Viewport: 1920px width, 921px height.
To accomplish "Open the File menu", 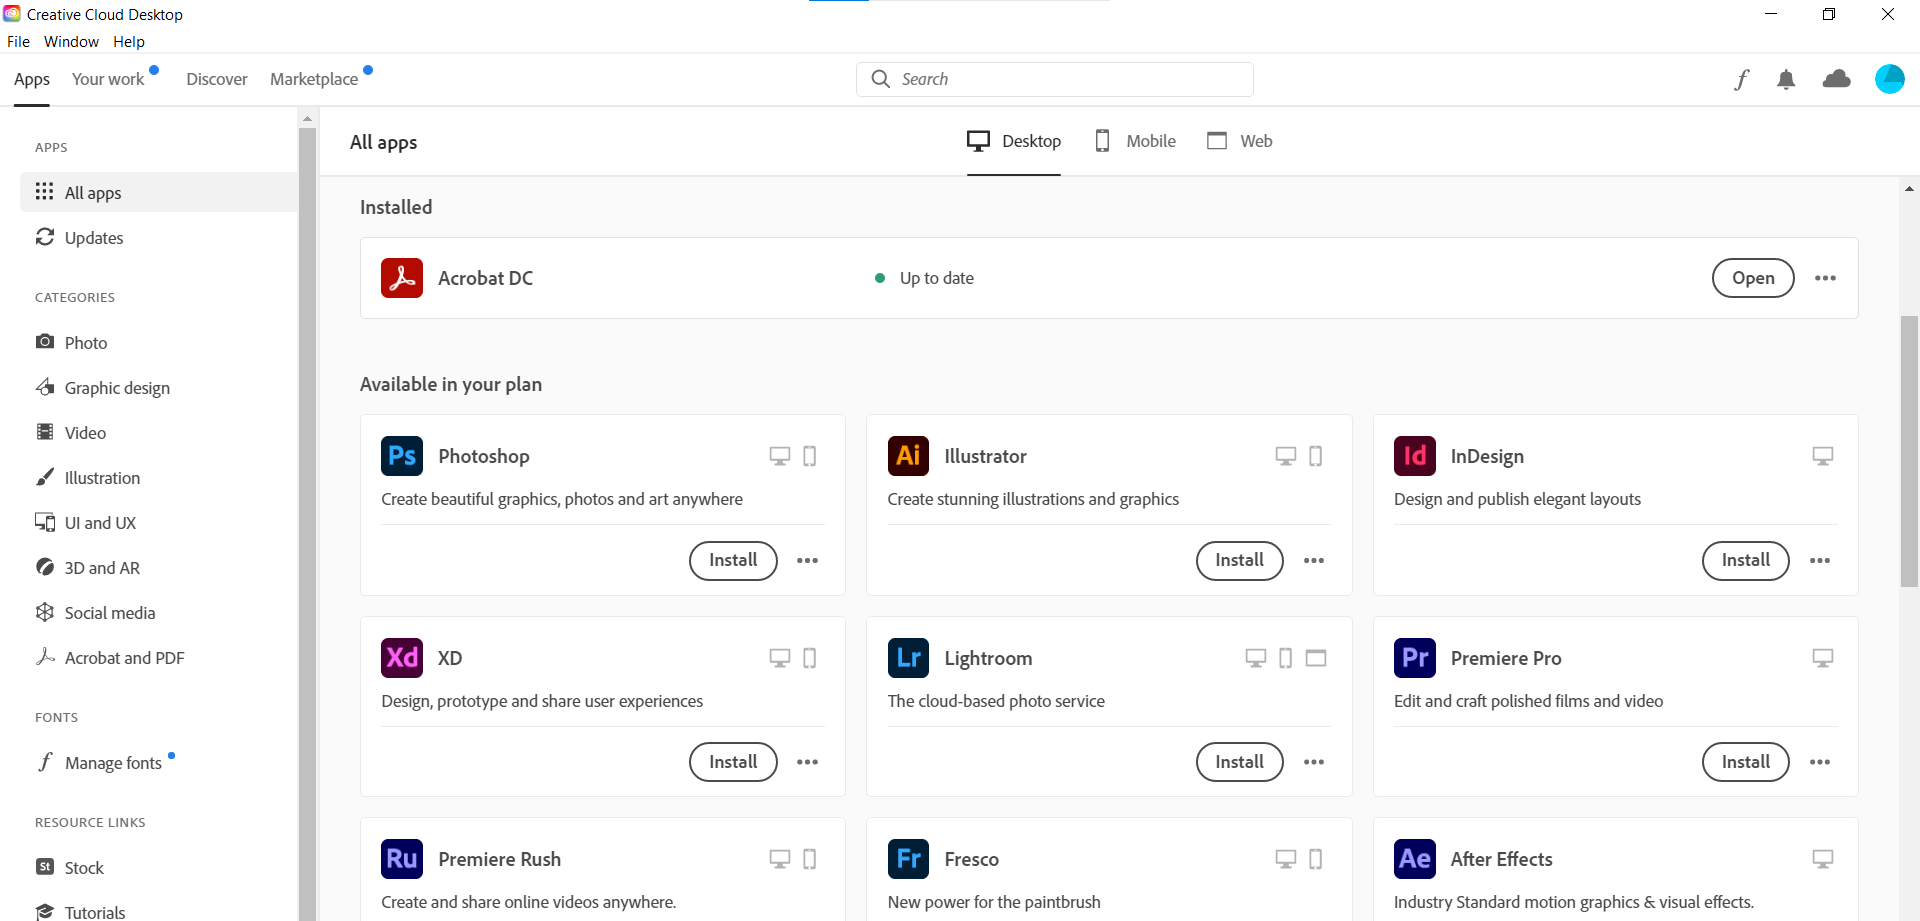I will pyautogui.click(x=18, y=42).
